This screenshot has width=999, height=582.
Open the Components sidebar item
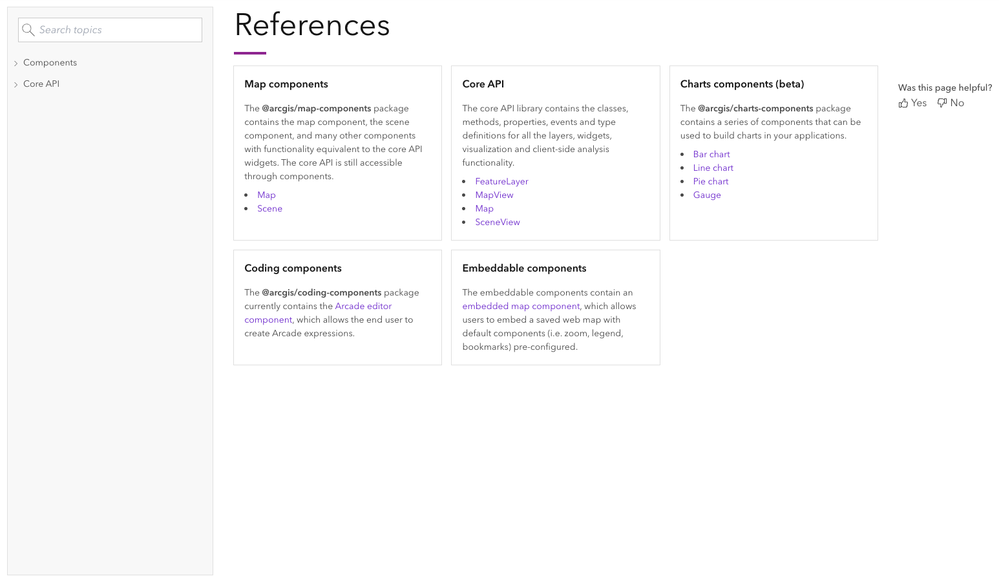pyautogui.click(x=50, y=63)
